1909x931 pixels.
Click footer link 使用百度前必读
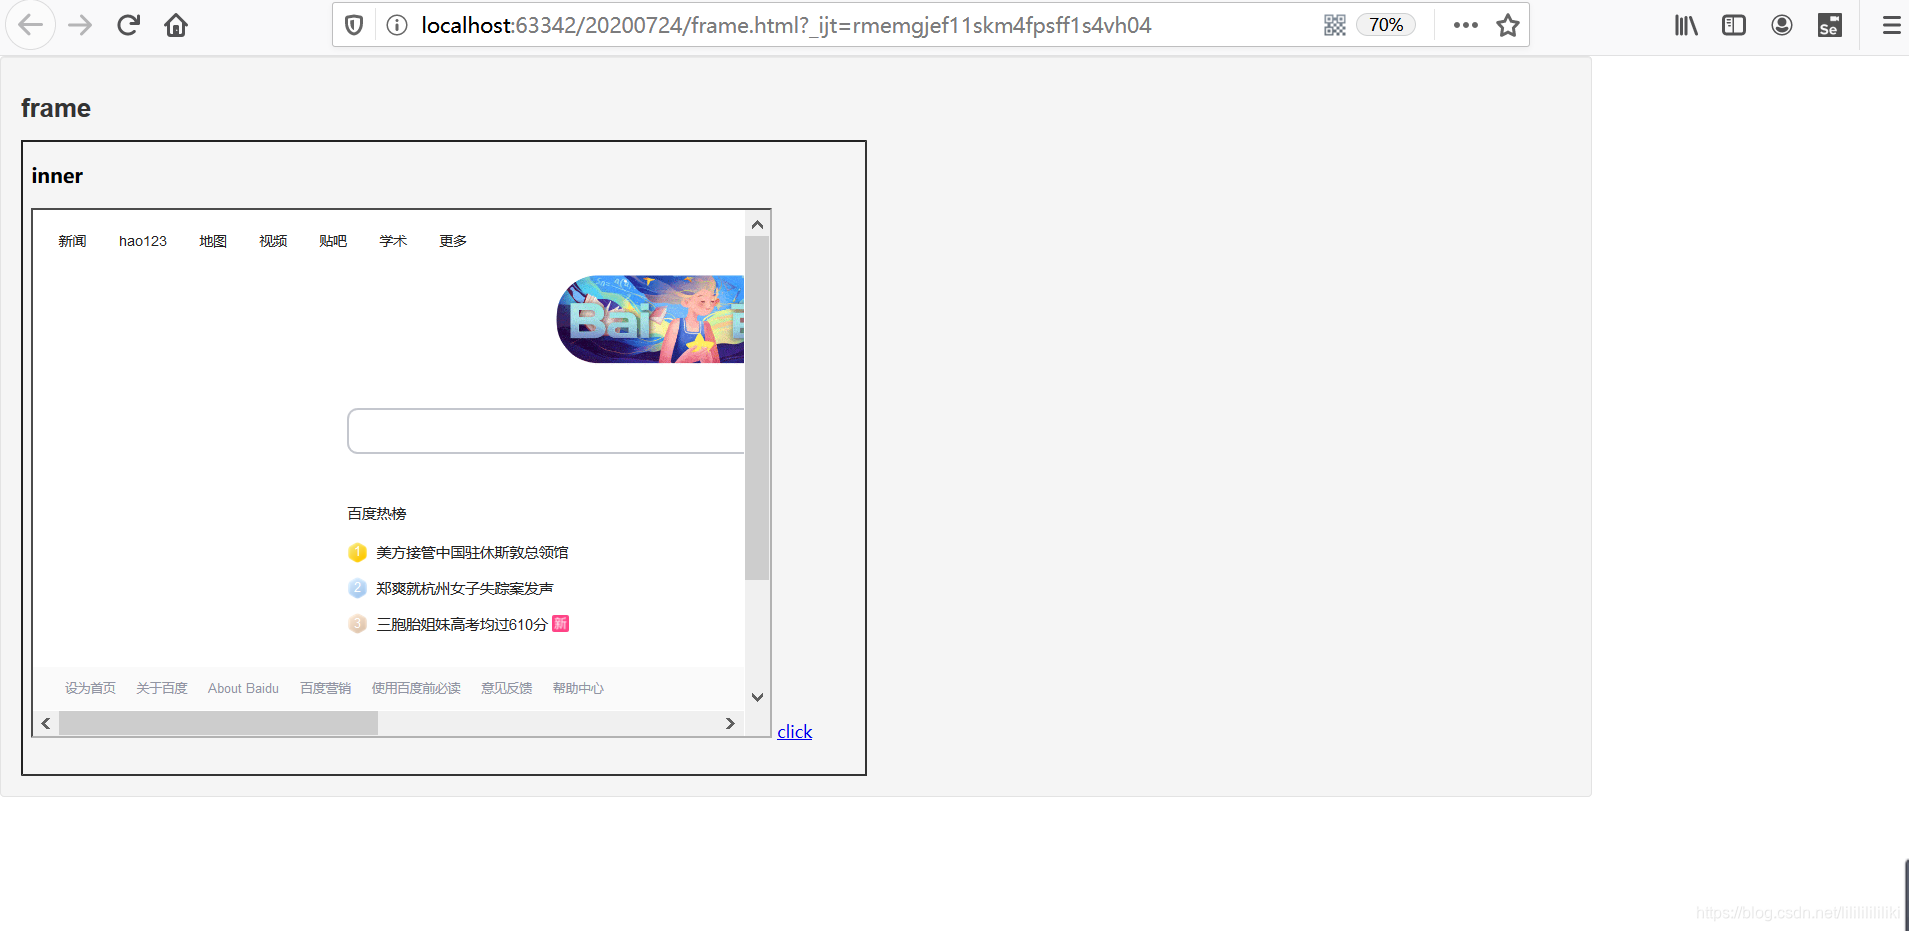coord(416,688)
